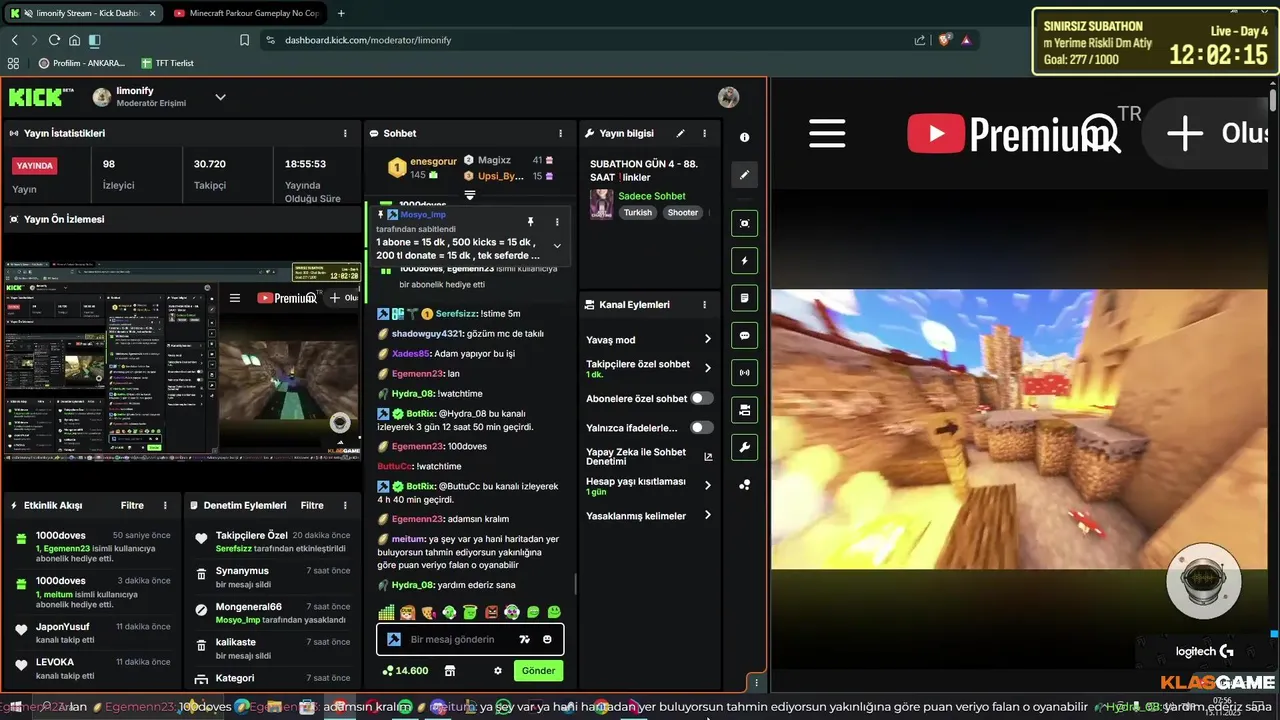Screen dimensions: 1280x720
Task: Expand Yavaş mod settings
Action: pos(707,339)
